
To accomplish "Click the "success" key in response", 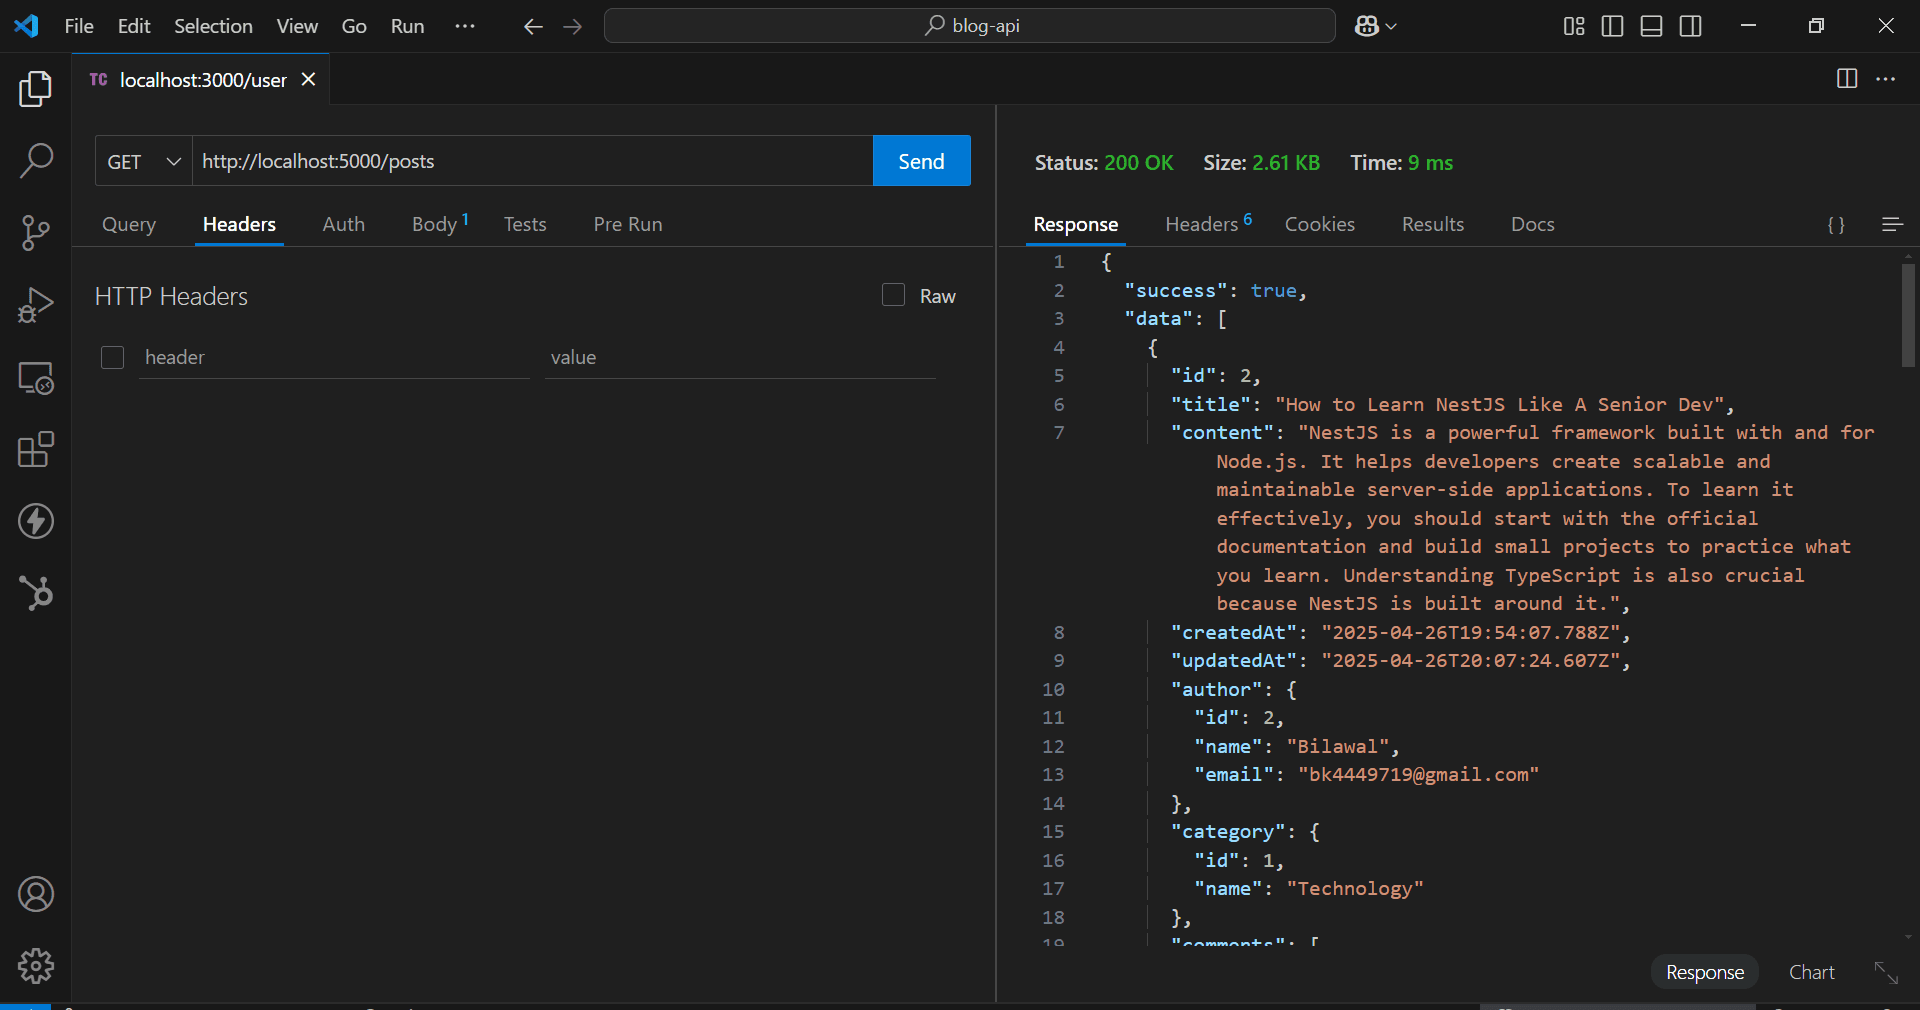I will (1176, 291).
